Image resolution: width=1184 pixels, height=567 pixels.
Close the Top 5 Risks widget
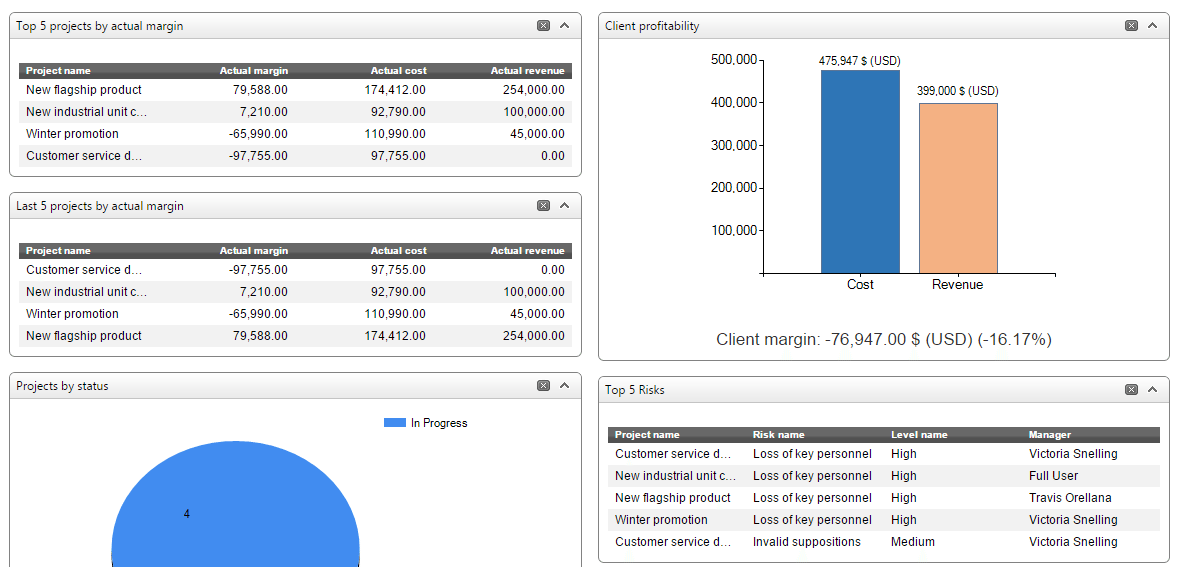pos(1131,390)
